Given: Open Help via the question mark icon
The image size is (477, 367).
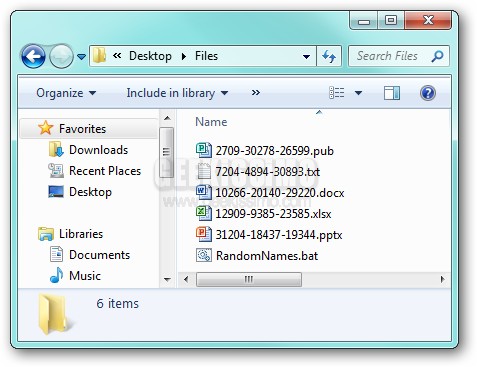Looking at the screenshot, I should tap(428, 93).
